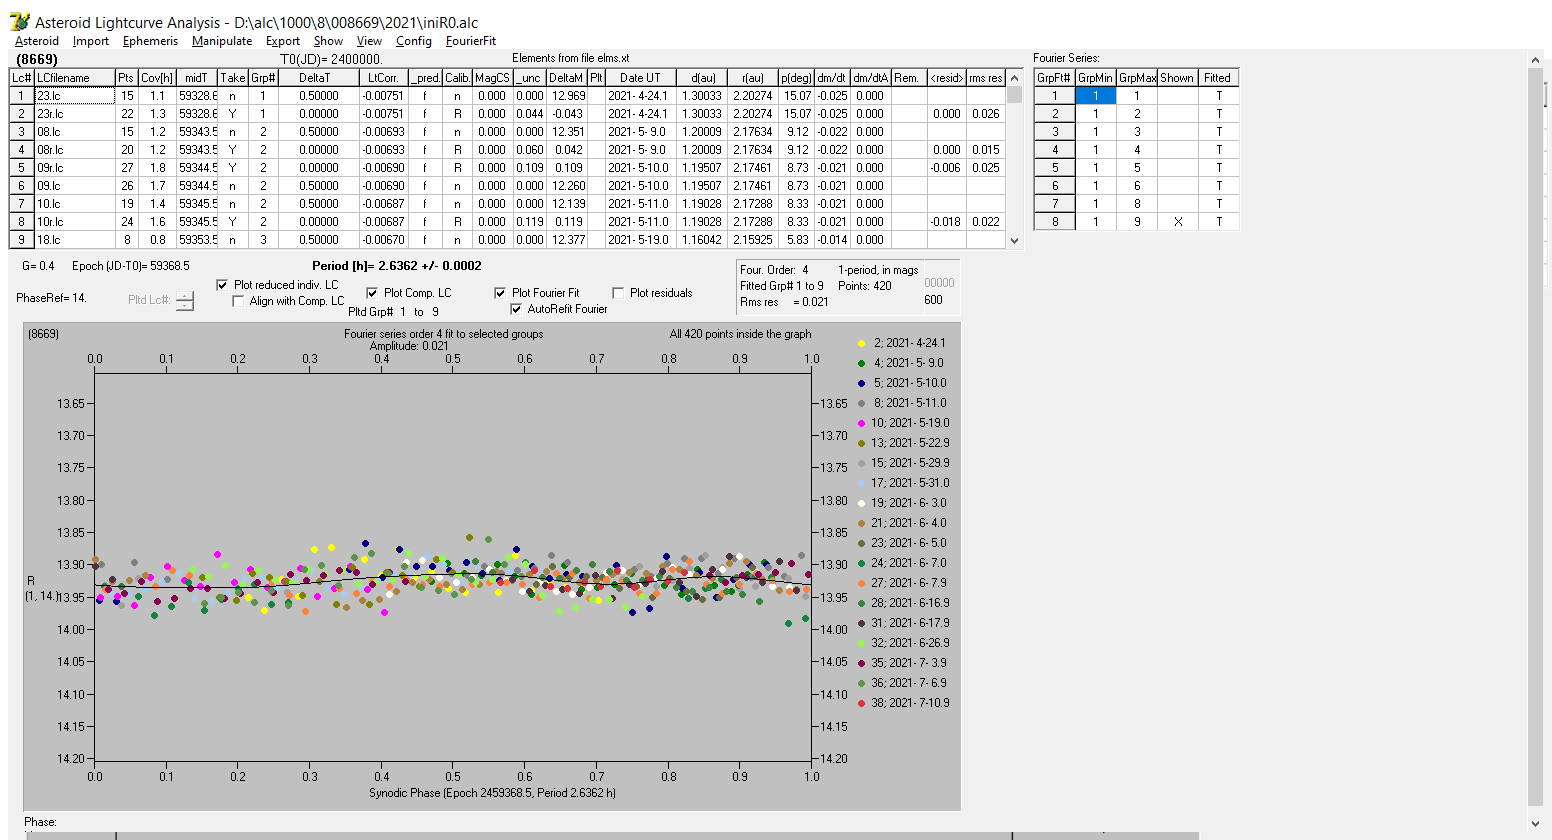The width and height of the screenshot is (1552, 840).
Task: Click GrpMax cell 9 in Fourier row 8
Action: click(x=1137, y=222)
